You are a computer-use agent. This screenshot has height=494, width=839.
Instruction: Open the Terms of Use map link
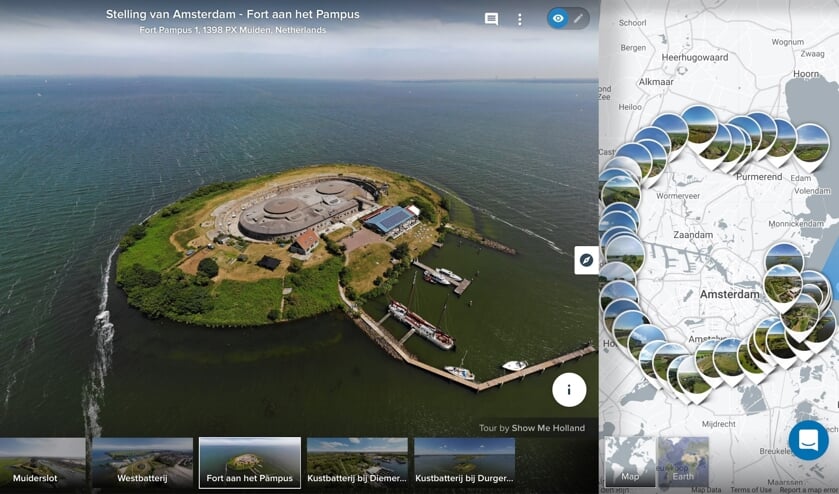click(x=751, y=490)
